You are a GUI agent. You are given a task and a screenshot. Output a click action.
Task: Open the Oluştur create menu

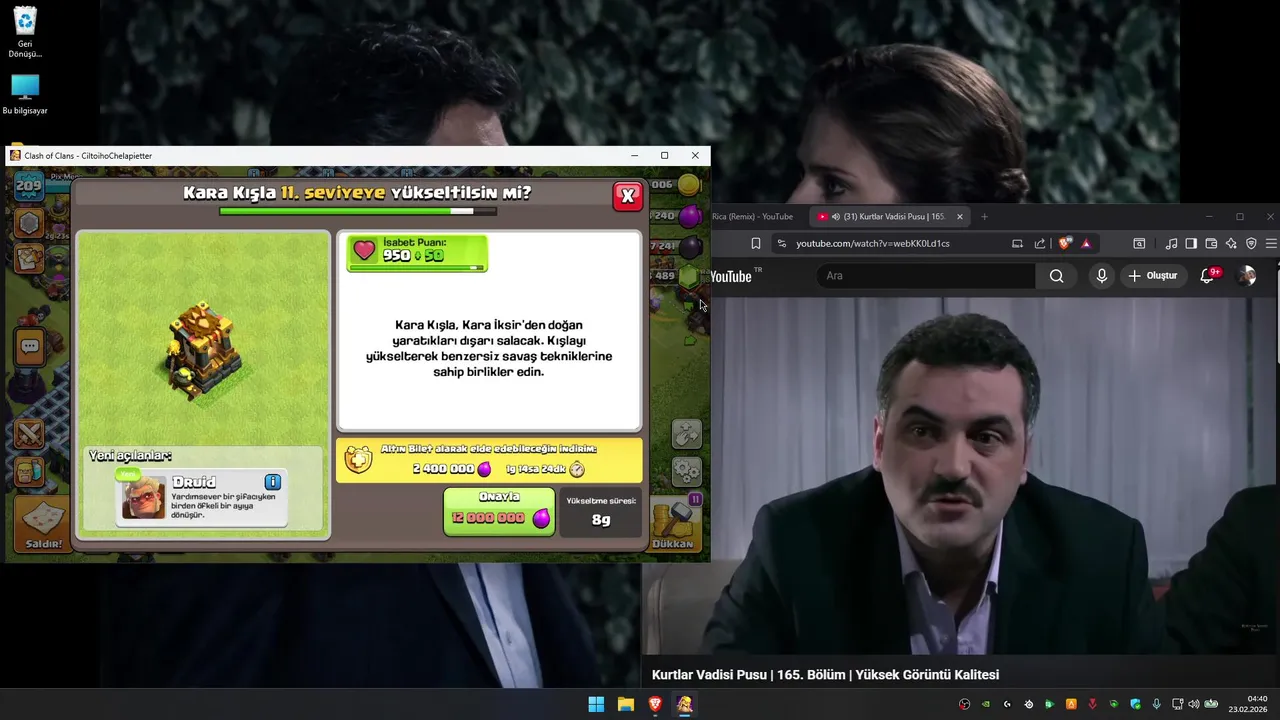(x=1153, y=276)
